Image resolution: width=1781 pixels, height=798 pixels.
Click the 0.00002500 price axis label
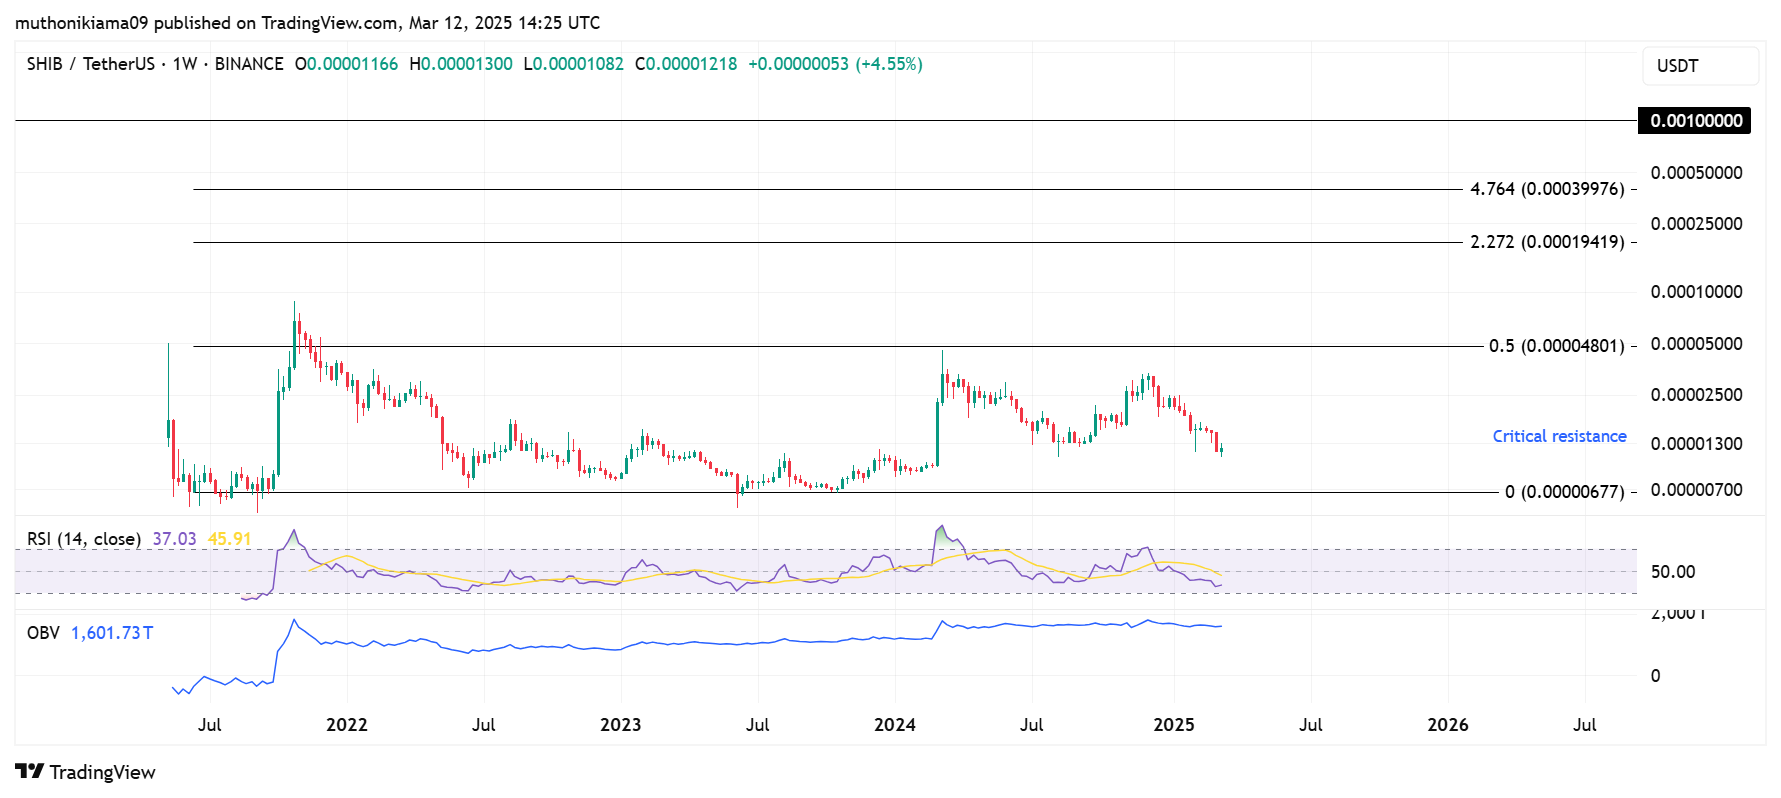tap(1696, 395)
